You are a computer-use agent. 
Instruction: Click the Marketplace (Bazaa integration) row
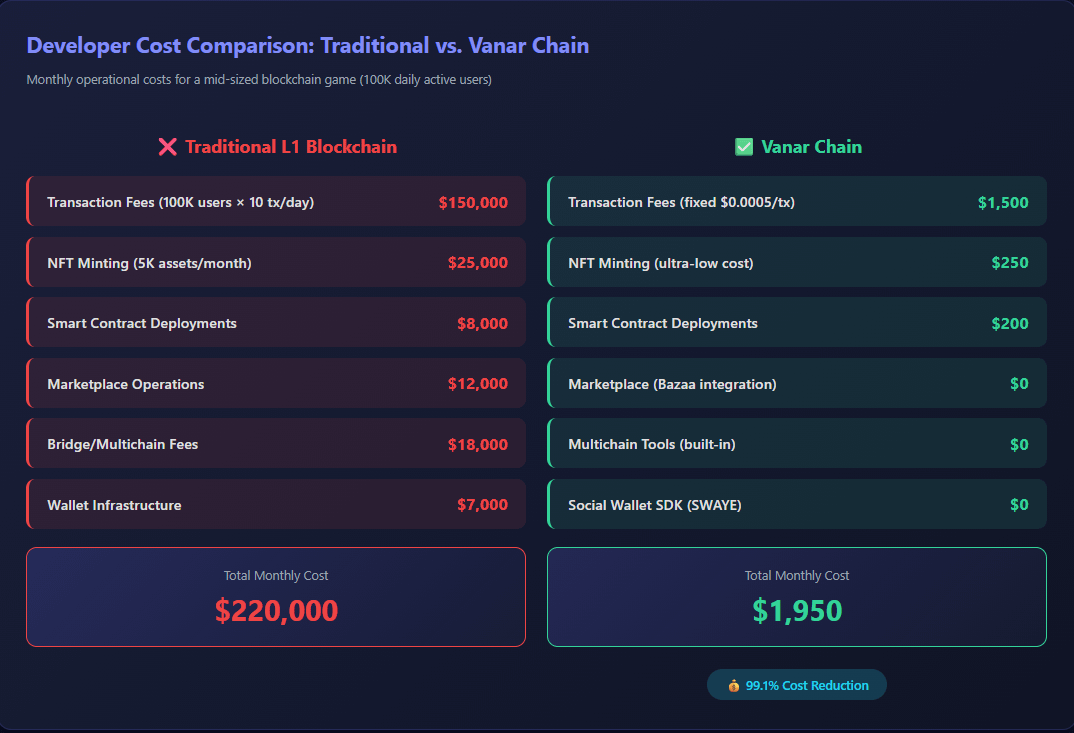[797, 384]
